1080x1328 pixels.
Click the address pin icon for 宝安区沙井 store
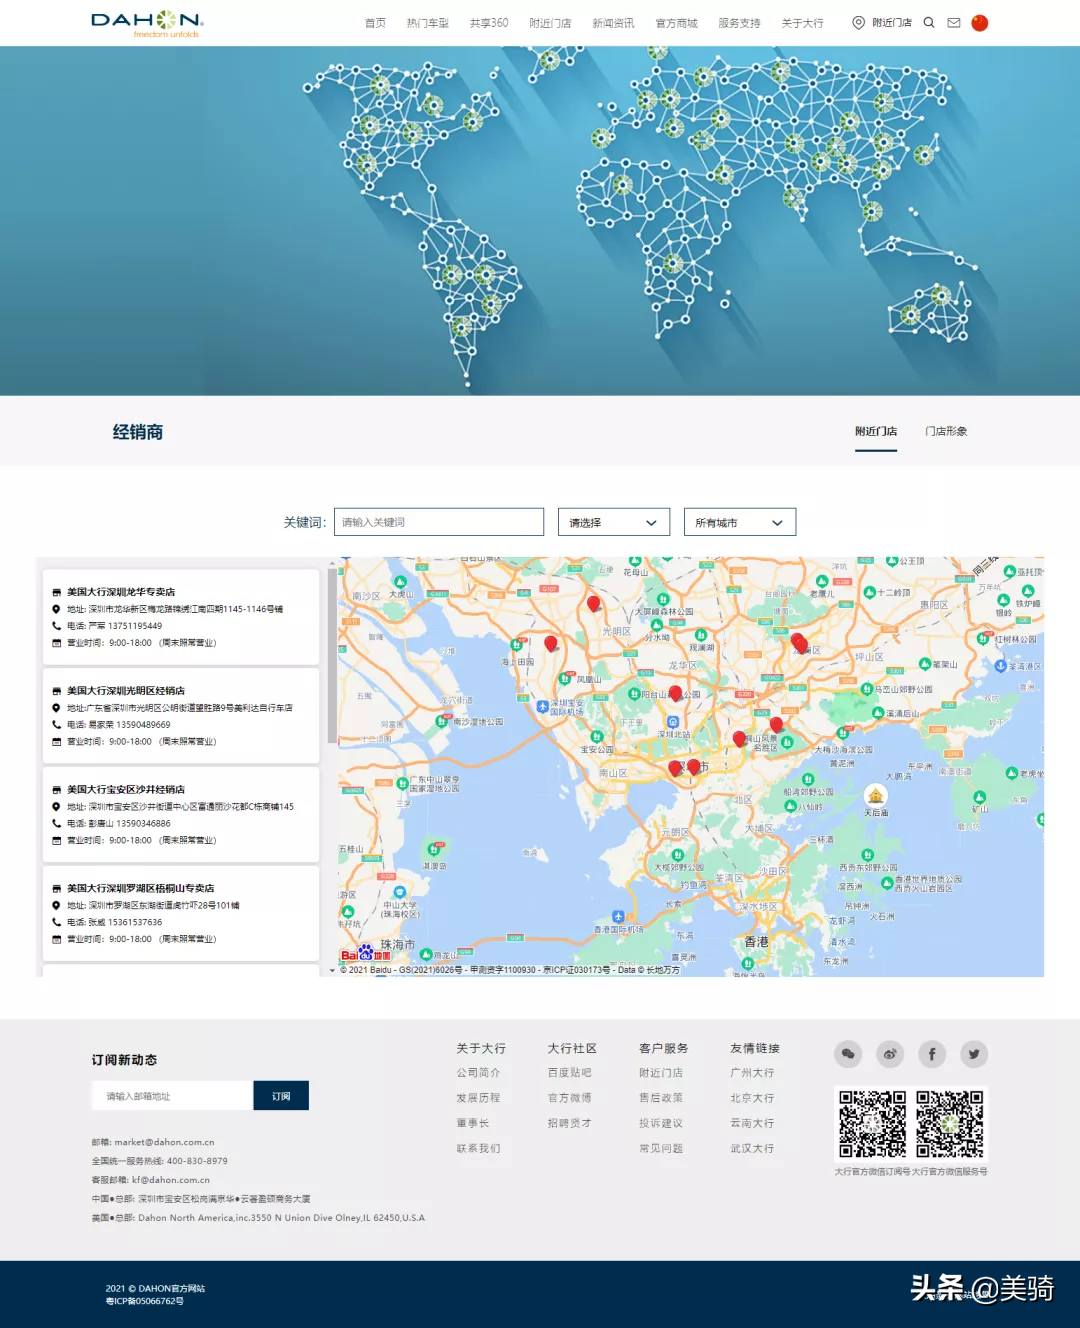point(57,807)
